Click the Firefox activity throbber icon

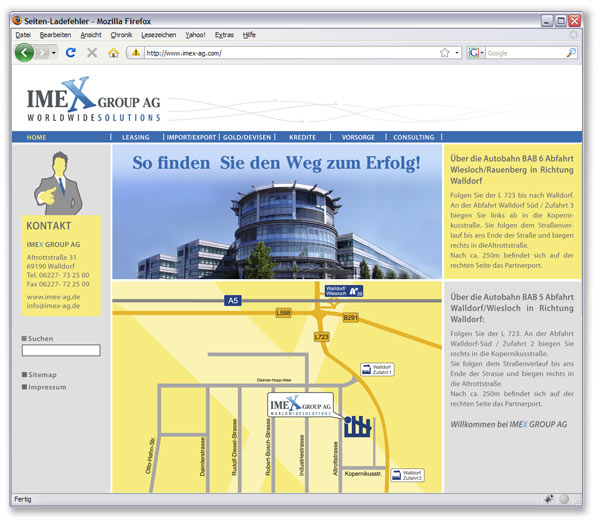click(x=573, y=35)
